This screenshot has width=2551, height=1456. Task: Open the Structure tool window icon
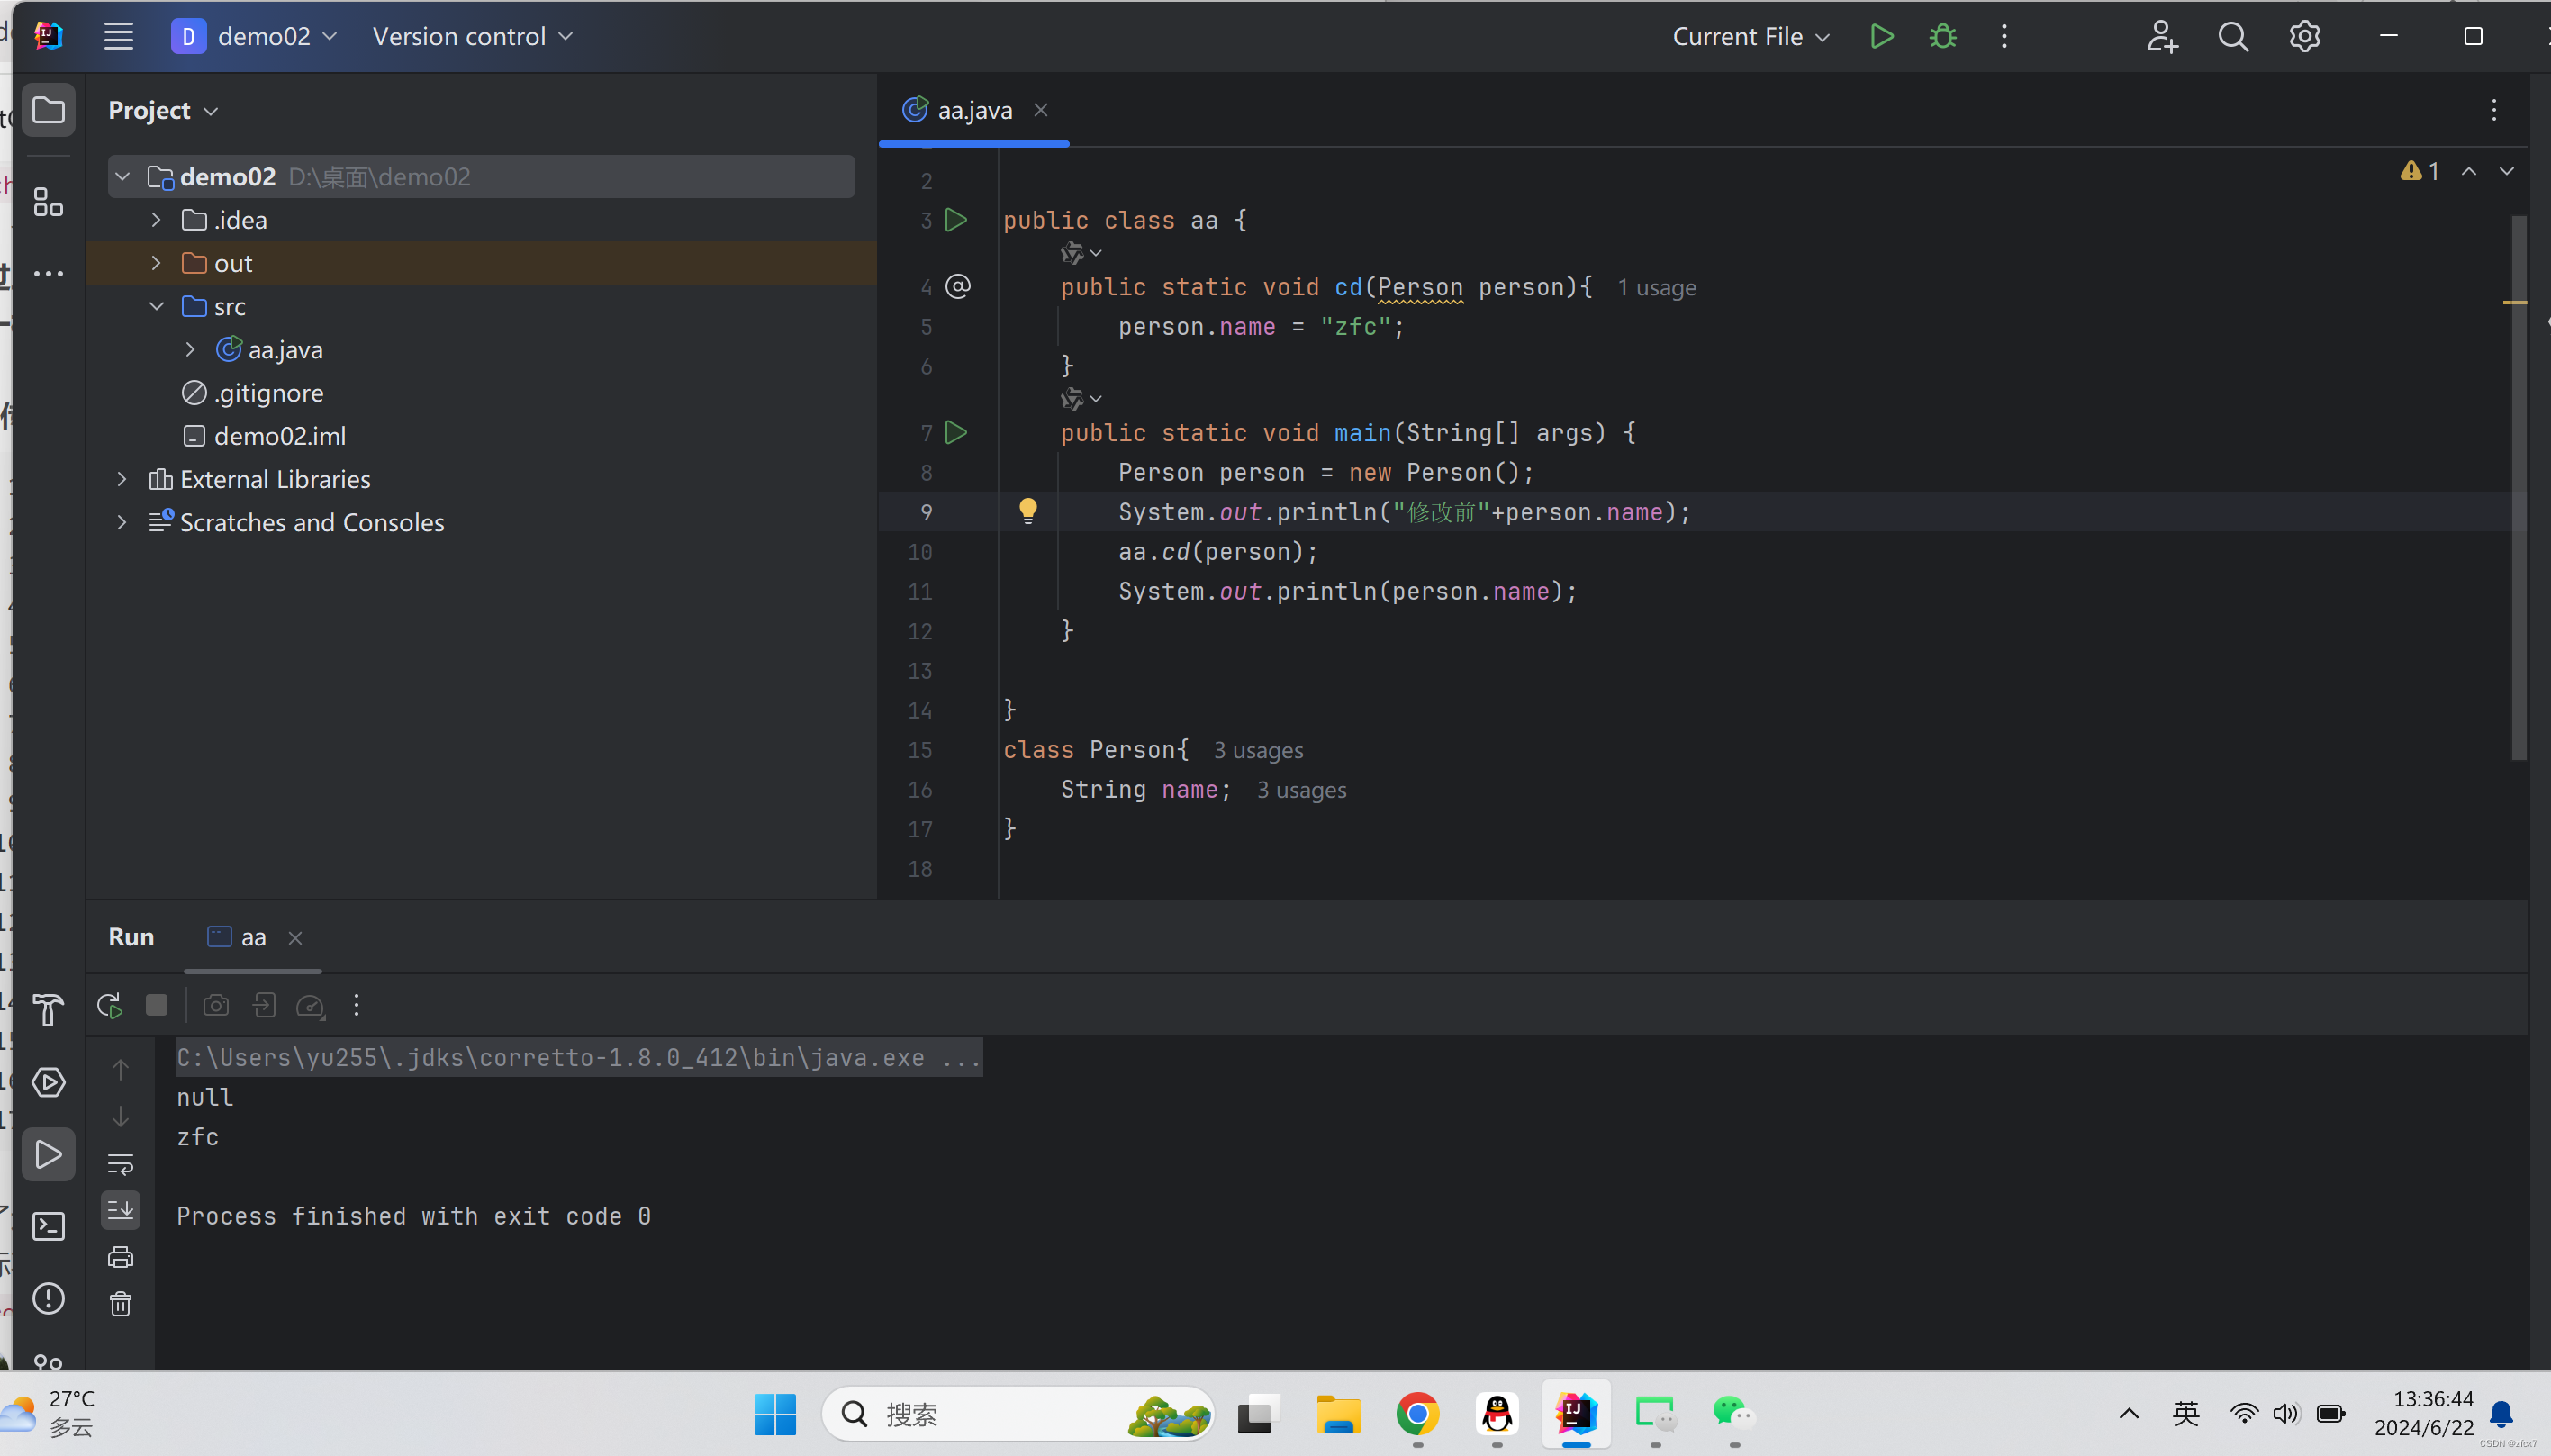coord(48,202)
